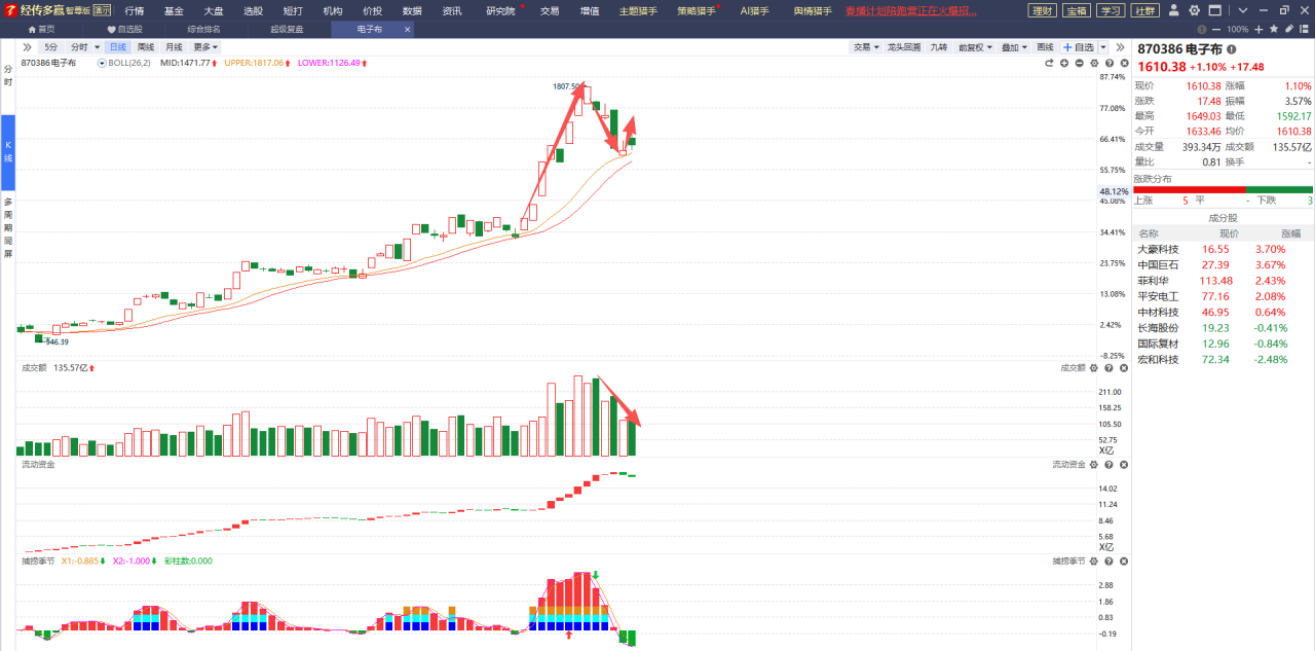Click the 画线 drawing tool button

[x=1045, y=47]
